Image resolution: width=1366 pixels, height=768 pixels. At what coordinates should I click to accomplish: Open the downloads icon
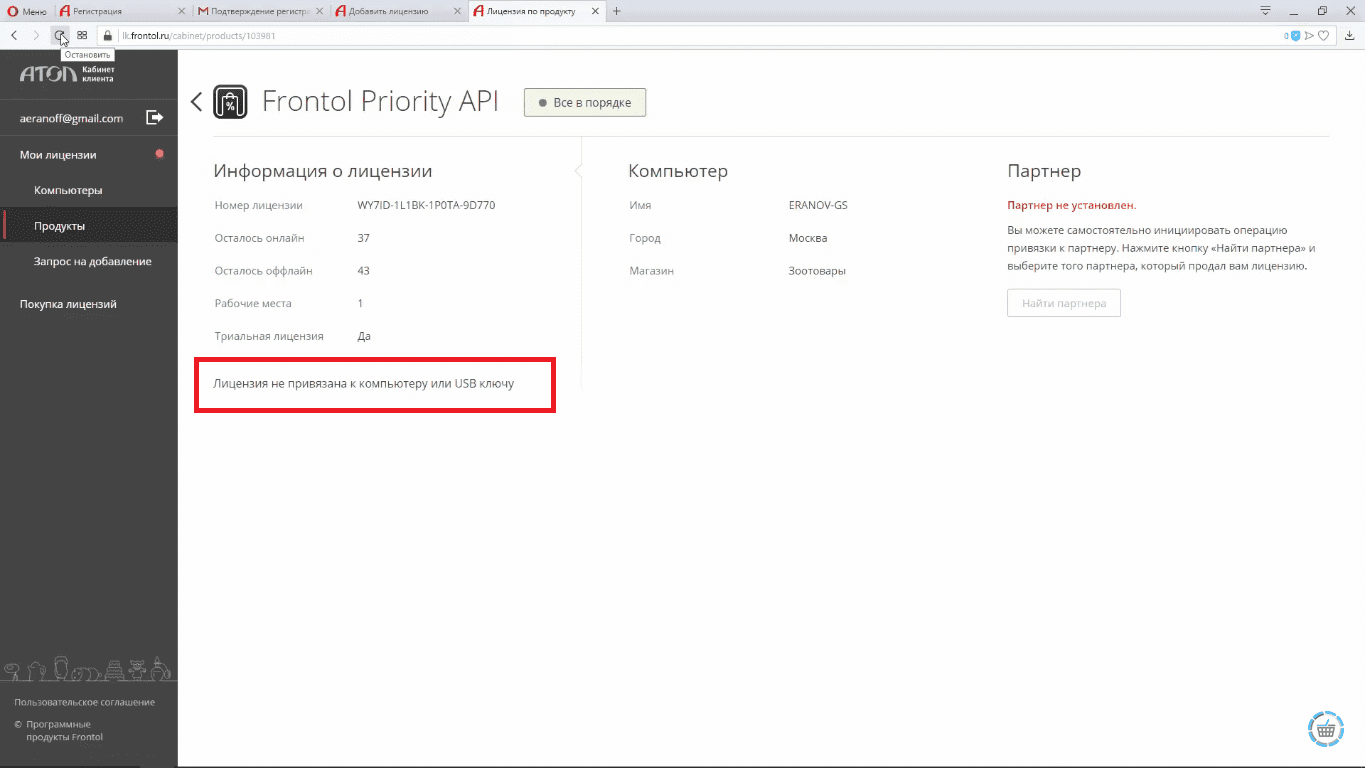[x=1349, y=35]
